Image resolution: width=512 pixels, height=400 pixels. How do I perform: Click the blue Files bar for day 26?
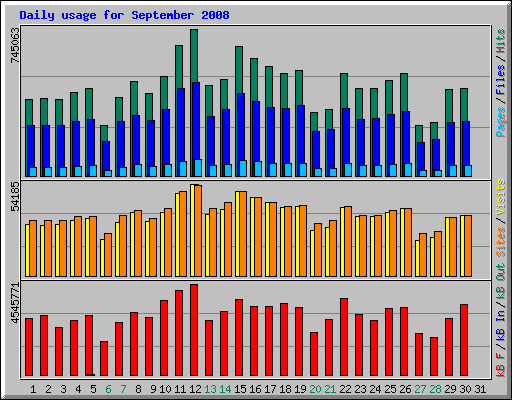click(406, 137)
